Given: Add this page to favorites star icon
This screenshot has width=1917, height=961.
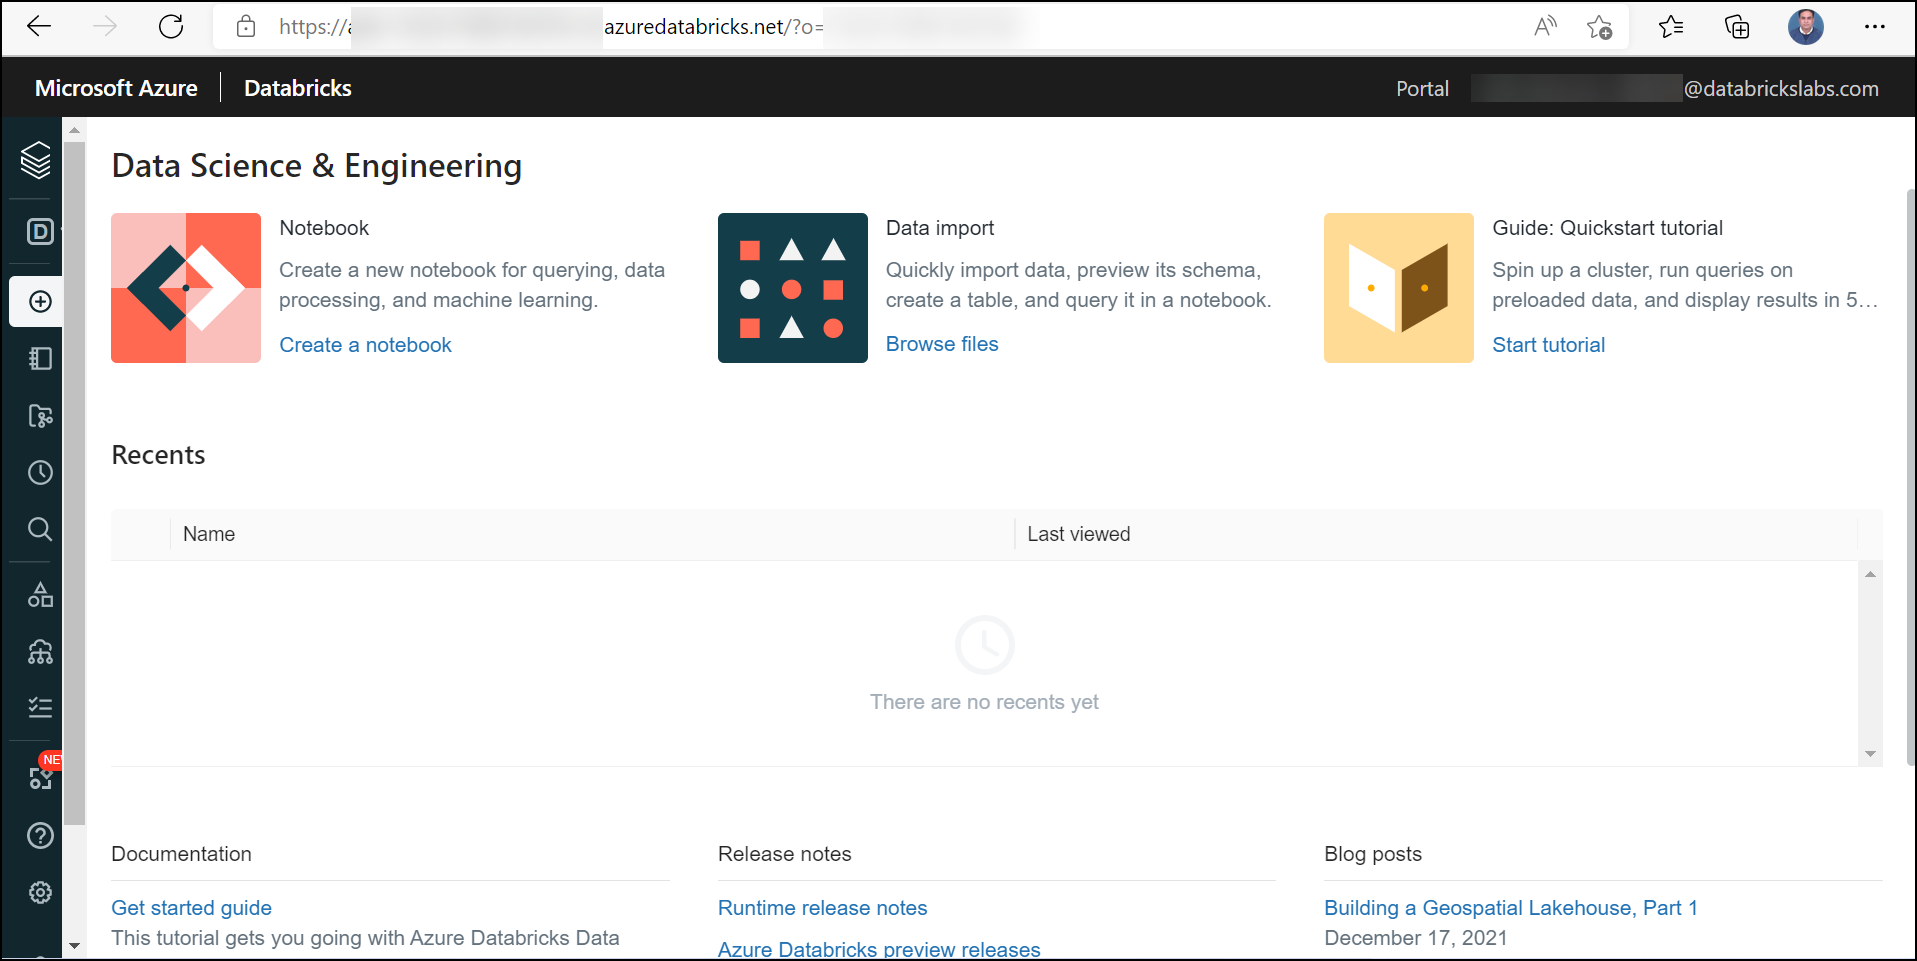Looking at the screenshot, I should click(1600, 27).
